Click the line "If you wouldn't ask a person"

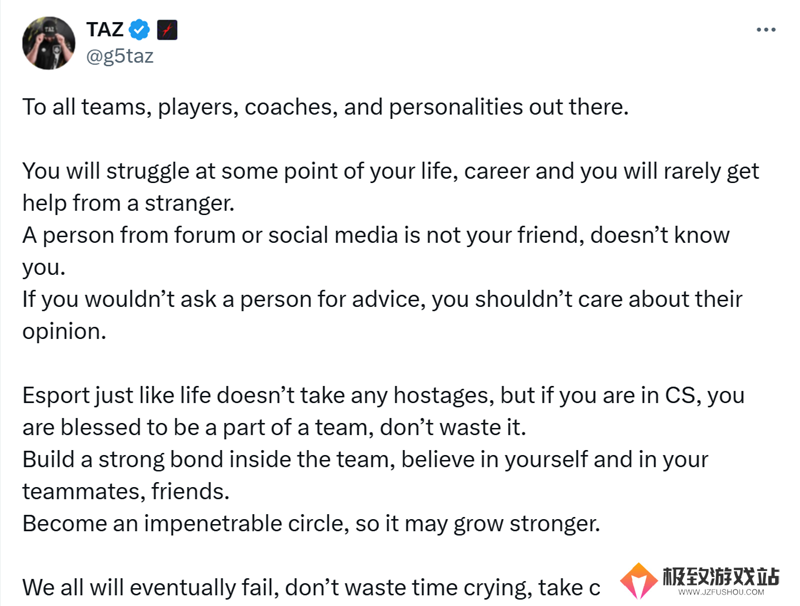(x=382, y=299)
